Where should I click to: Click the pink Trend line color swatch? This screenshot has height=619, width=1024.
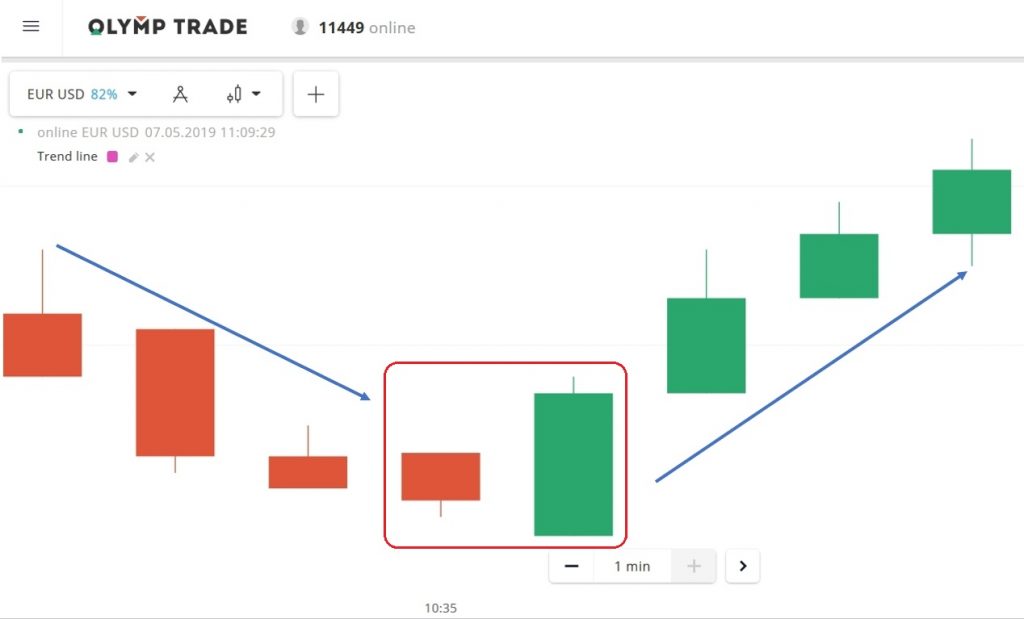112,157
